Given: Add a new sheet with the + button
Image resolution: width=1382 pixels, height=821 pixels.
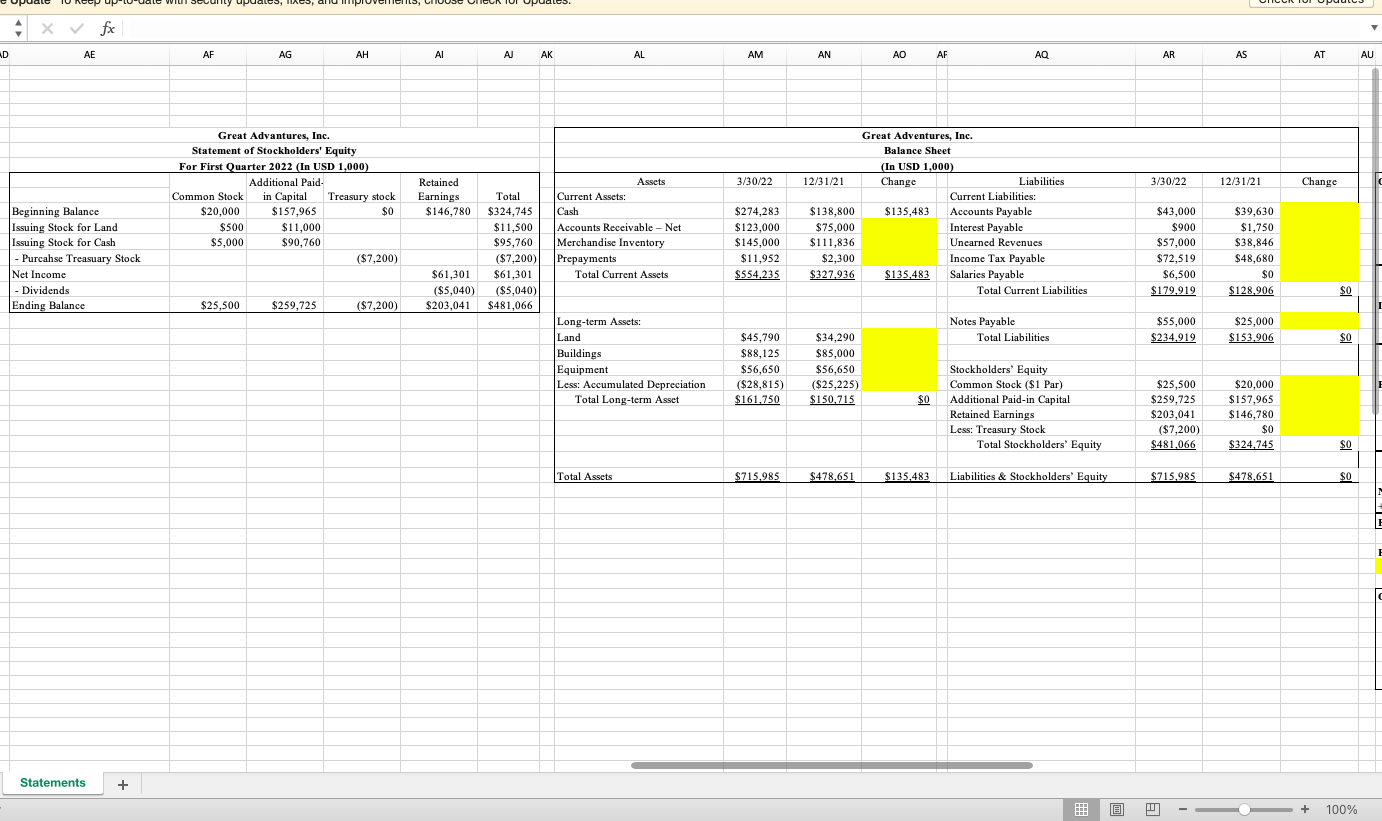Looking at the screenshot, I should point(122,784).
